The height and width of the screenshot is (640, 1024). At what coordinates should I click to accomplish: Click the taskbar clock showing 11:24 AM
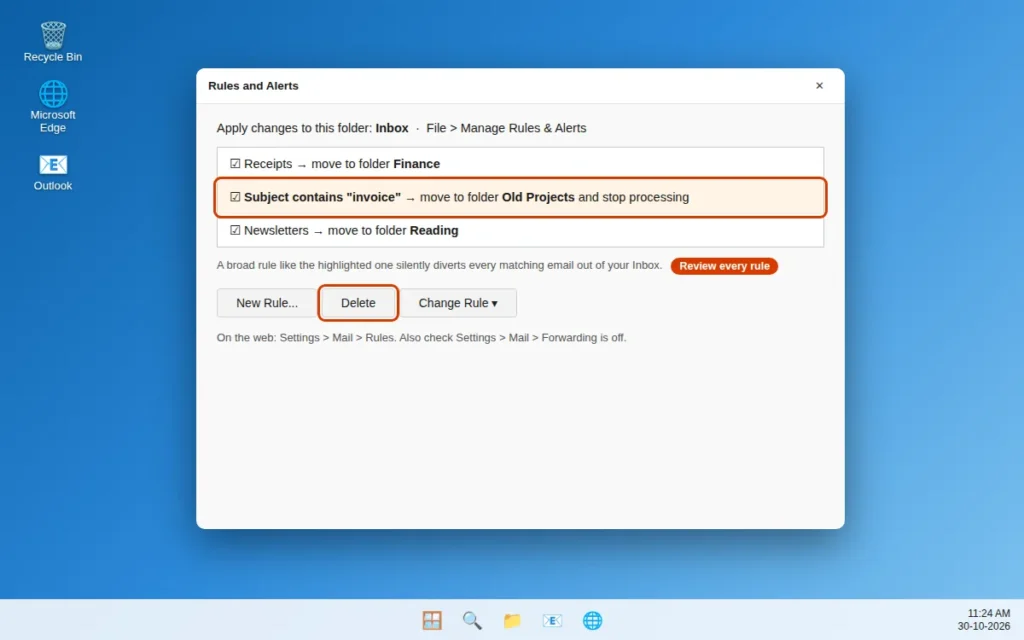click(x=989, y=613)
